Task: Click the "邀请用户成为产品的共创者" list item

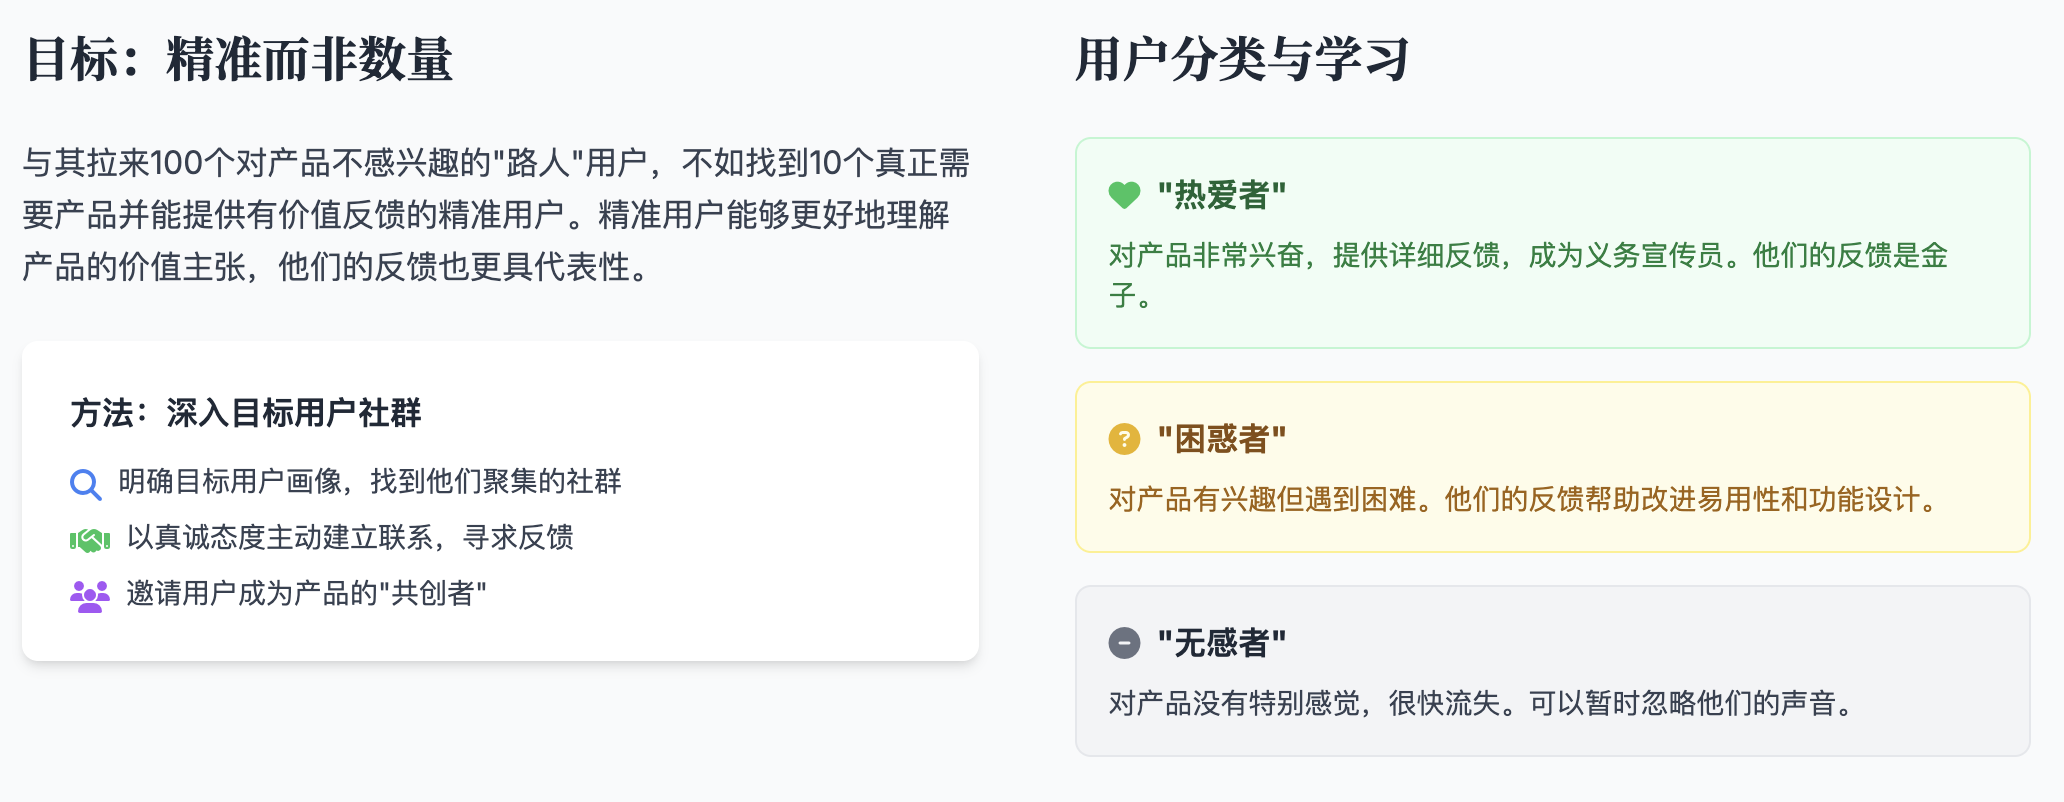Action: (x=306, y=594)
